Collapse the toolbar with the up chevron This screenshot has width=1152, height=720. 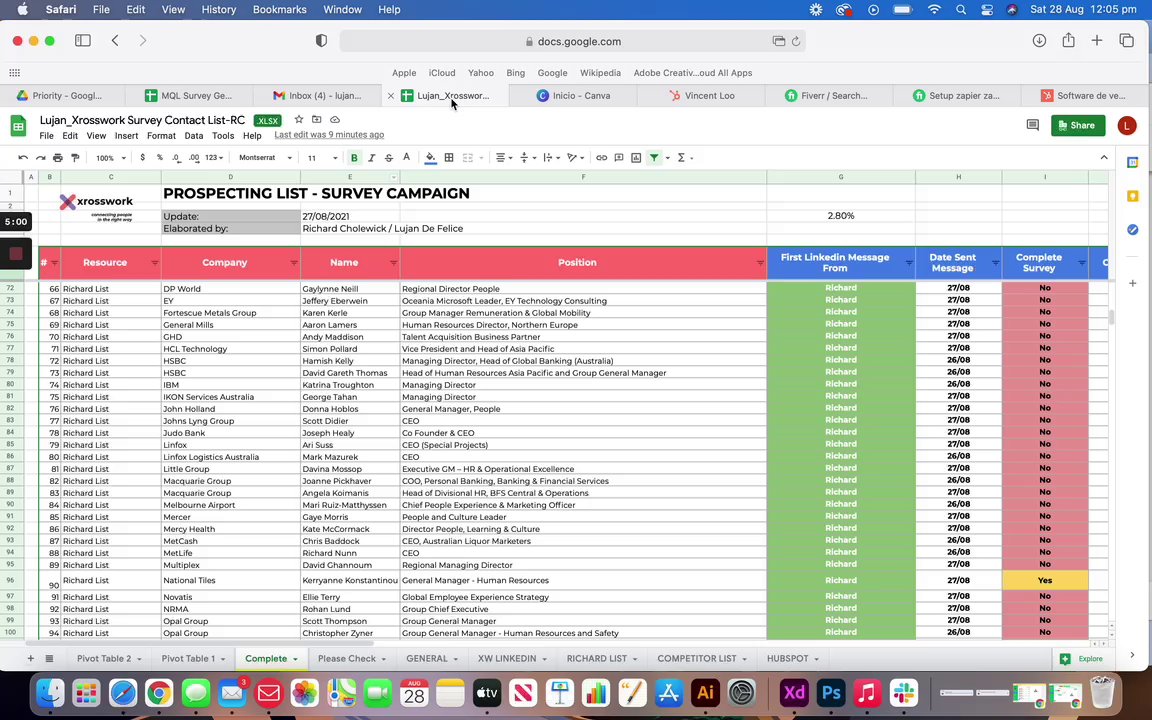click(1104, 158)
